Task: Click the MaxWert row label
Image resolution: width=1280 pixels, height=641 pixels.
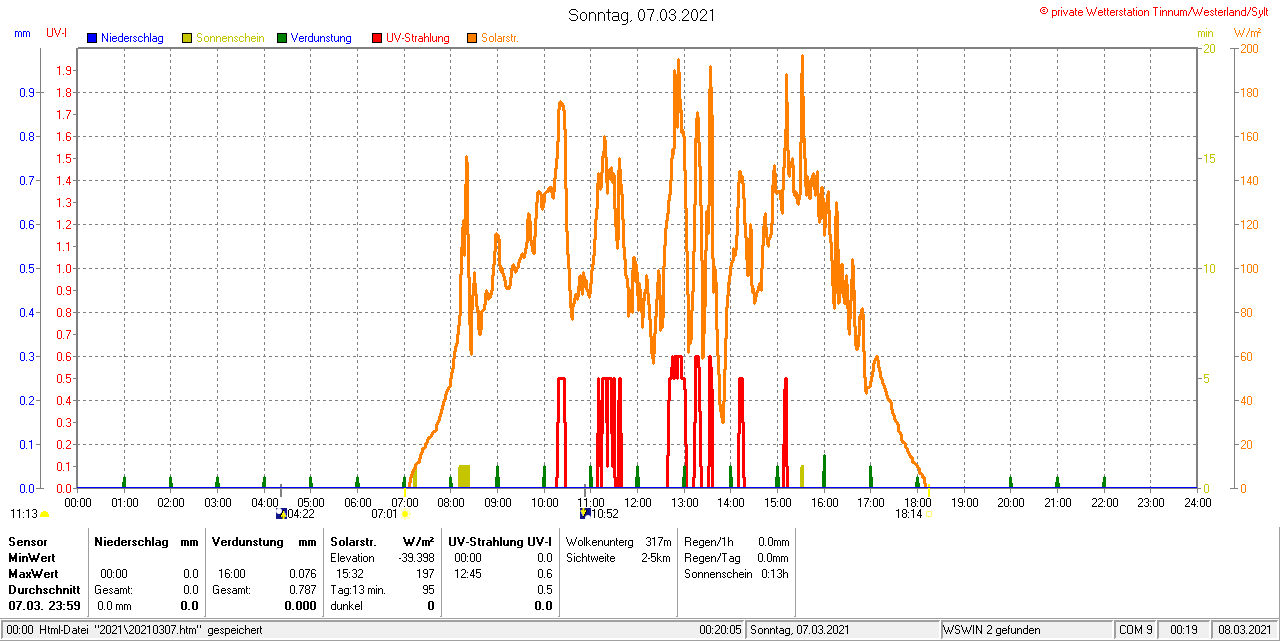Action: pyautogui.click(x=33, y=575)
